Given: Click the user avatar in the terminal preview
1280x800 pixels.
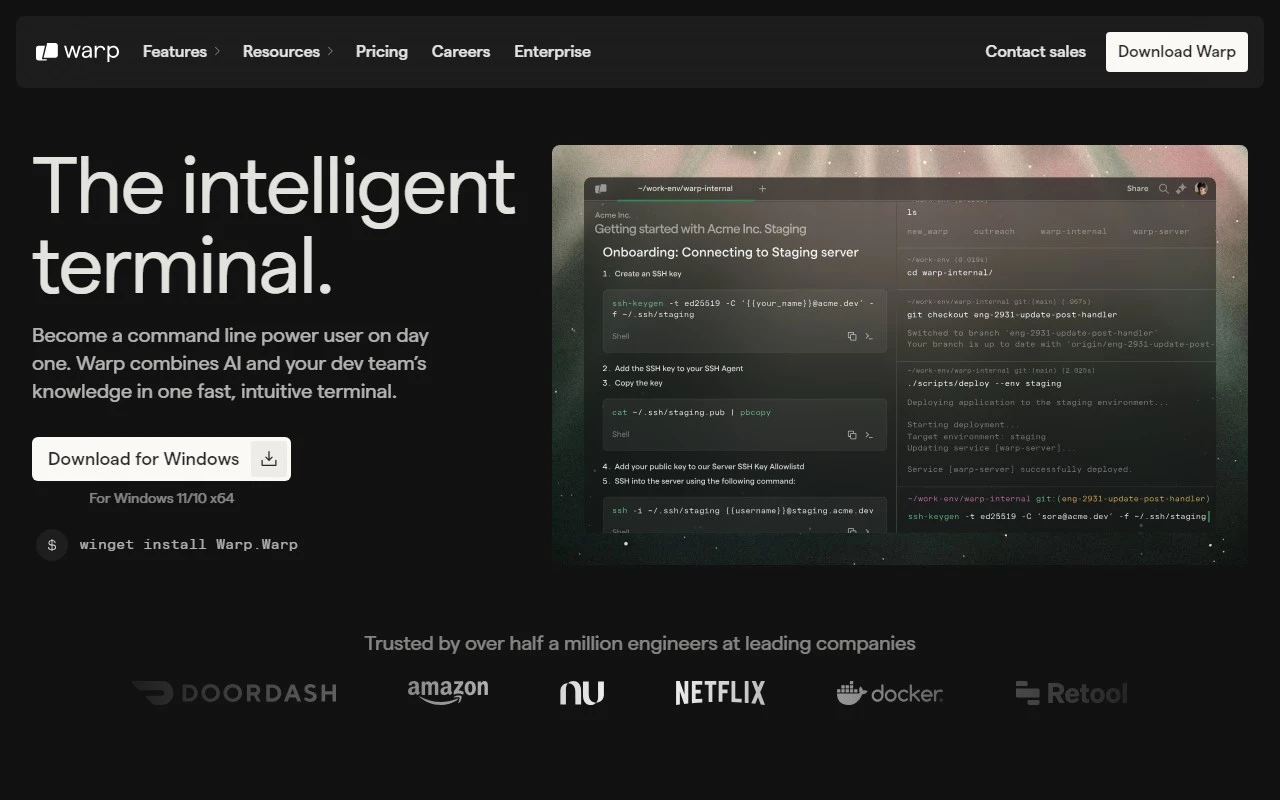Looking at the screenshot, I should tap(1201, 188).
